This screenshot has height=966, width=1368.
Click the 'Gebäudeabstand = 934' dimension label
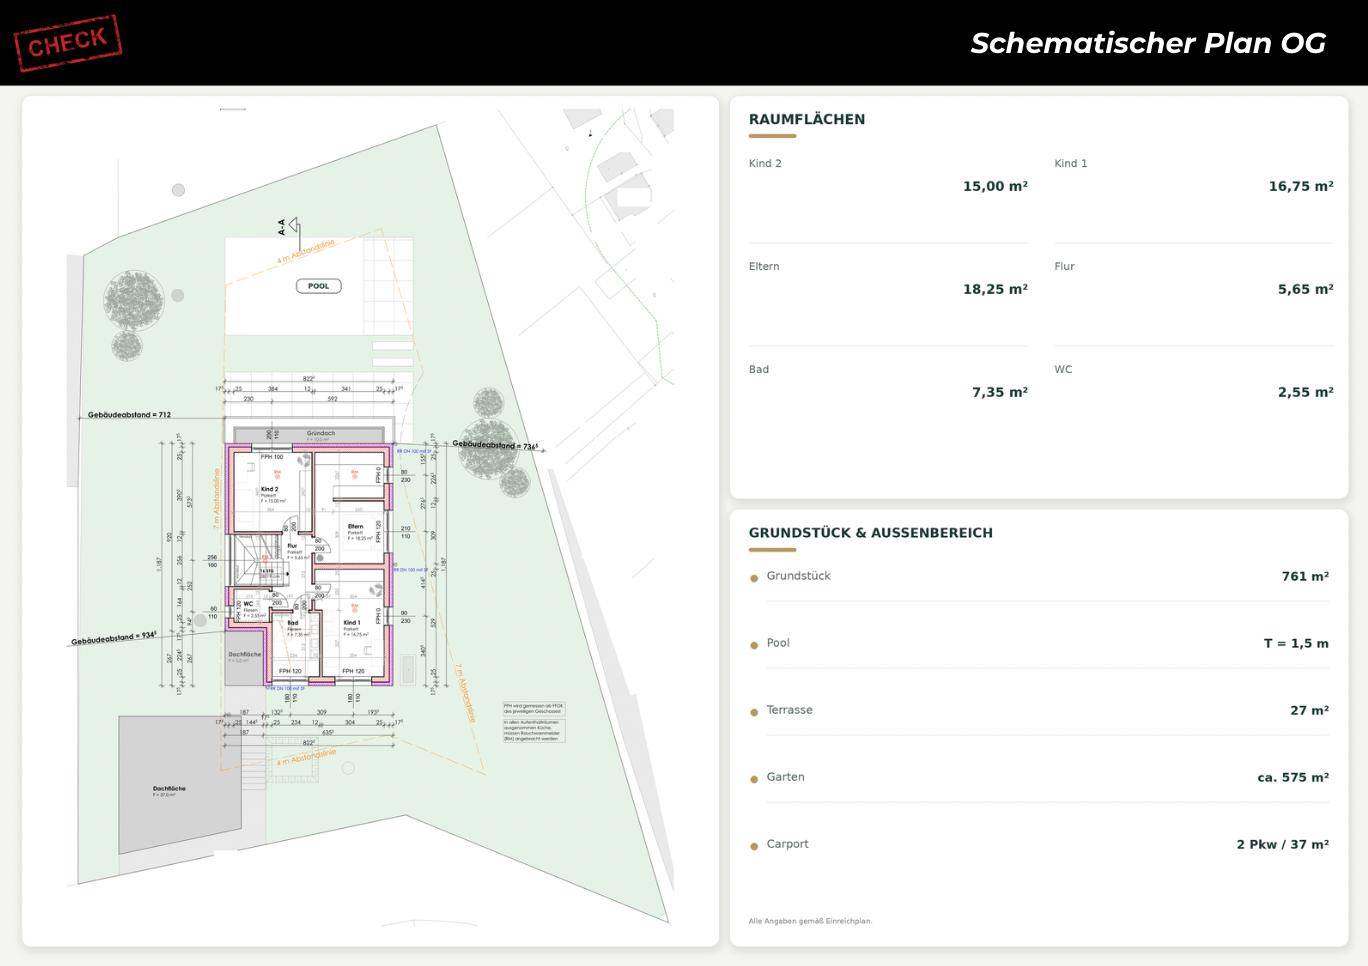(113, 638)
